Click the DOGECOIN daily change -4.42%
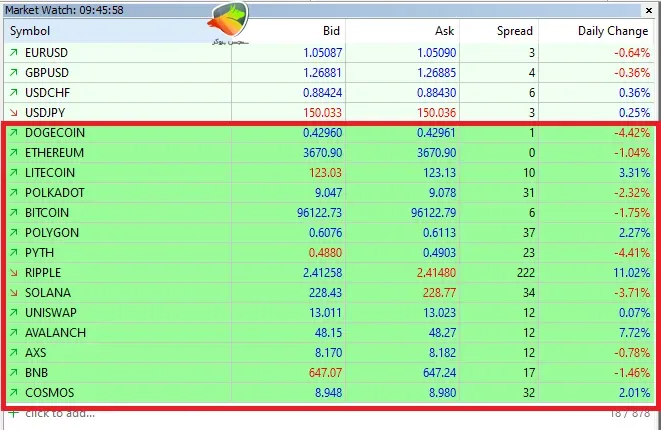The width and height of the screenshot is (661, 430). (x=632, y=133)
